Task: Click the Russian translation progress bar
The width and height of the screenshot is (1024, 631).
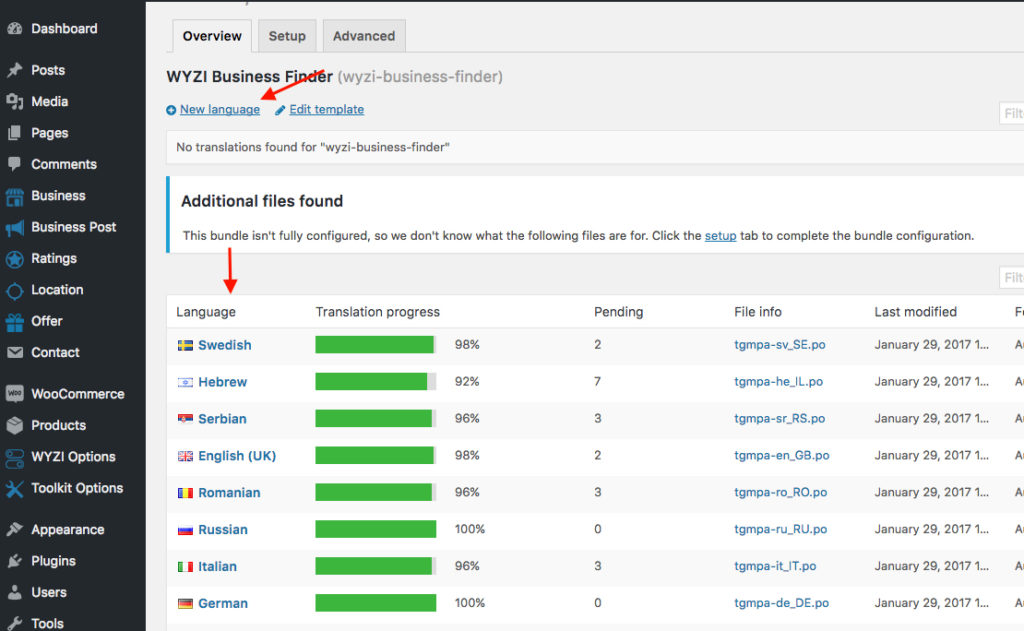Action: click(x=376, y=530)
